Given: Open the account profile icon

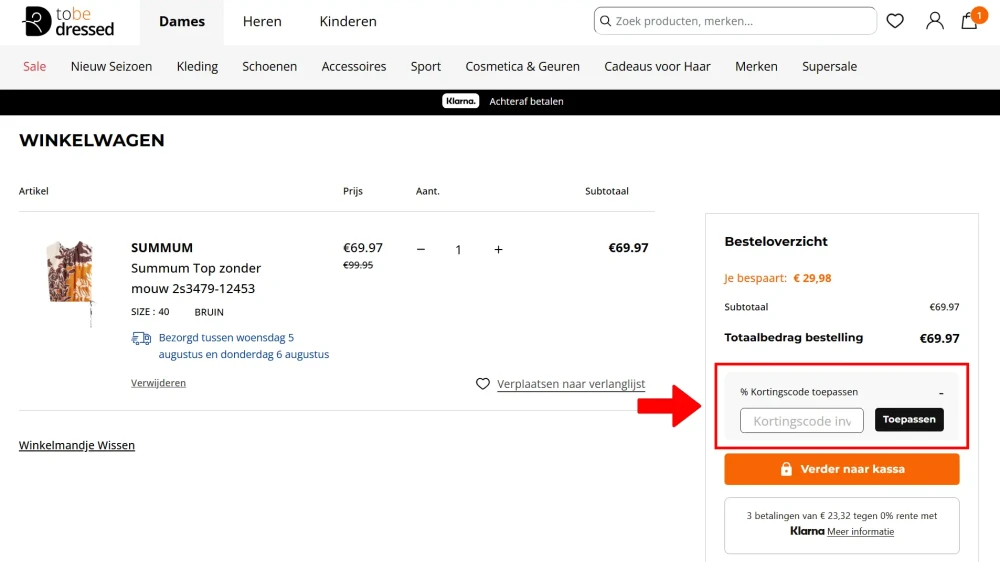Looking at the screenshot, I should click(934, 21).
